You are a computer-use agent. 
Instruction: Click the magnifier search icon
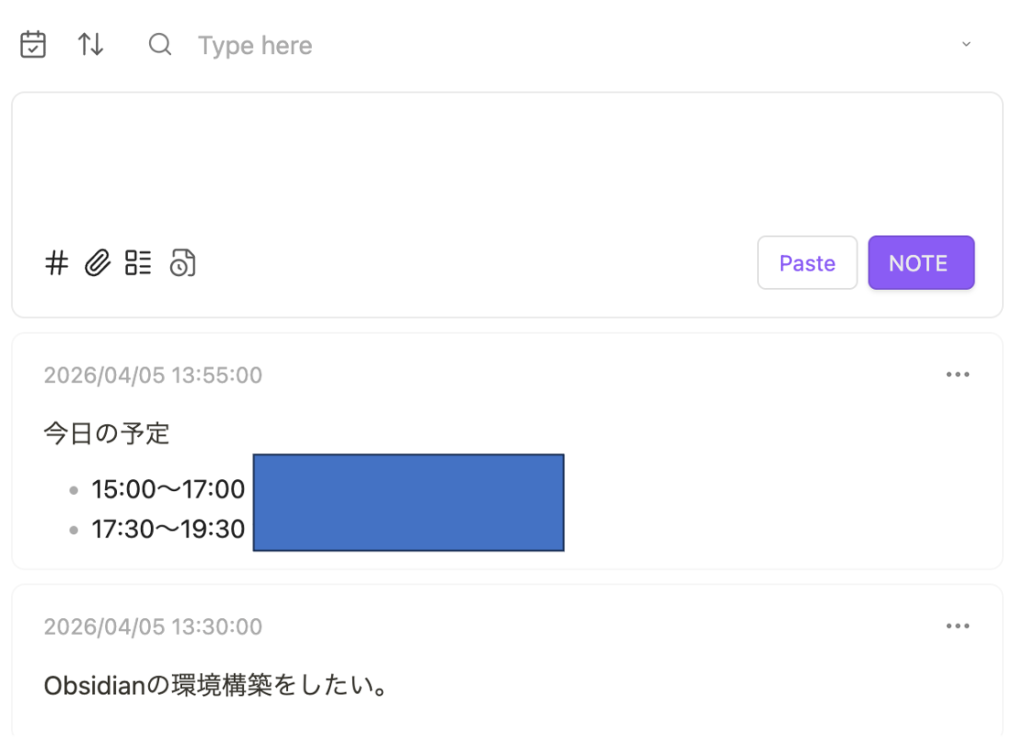click(x=160, y=45)
